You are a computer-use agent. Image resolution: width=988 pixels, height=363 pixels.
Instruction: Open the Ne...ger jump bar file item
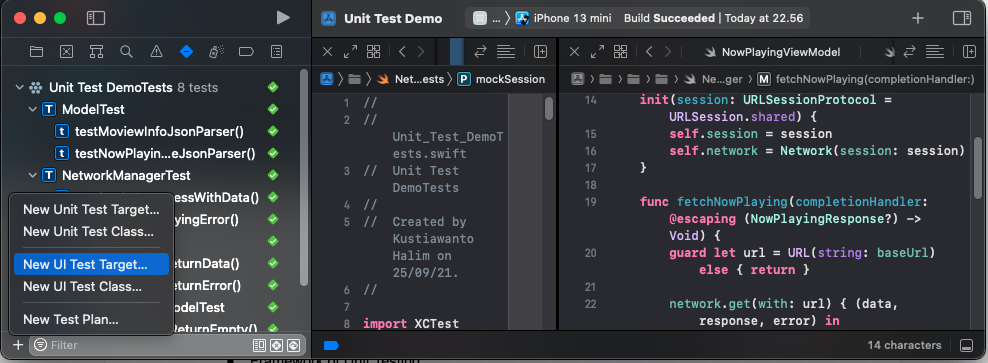point(713,79)
